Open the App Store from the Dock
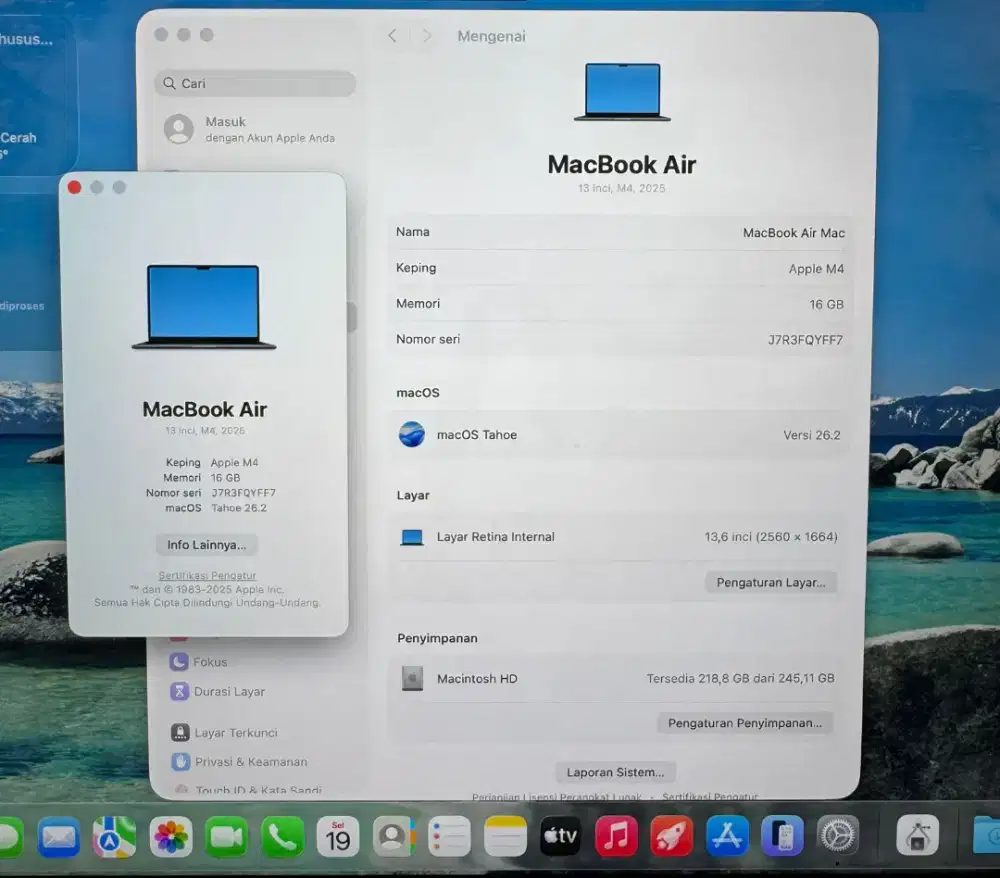Image resolution: width=1000 pixels, height=878 pixels. tap(727, 837)
